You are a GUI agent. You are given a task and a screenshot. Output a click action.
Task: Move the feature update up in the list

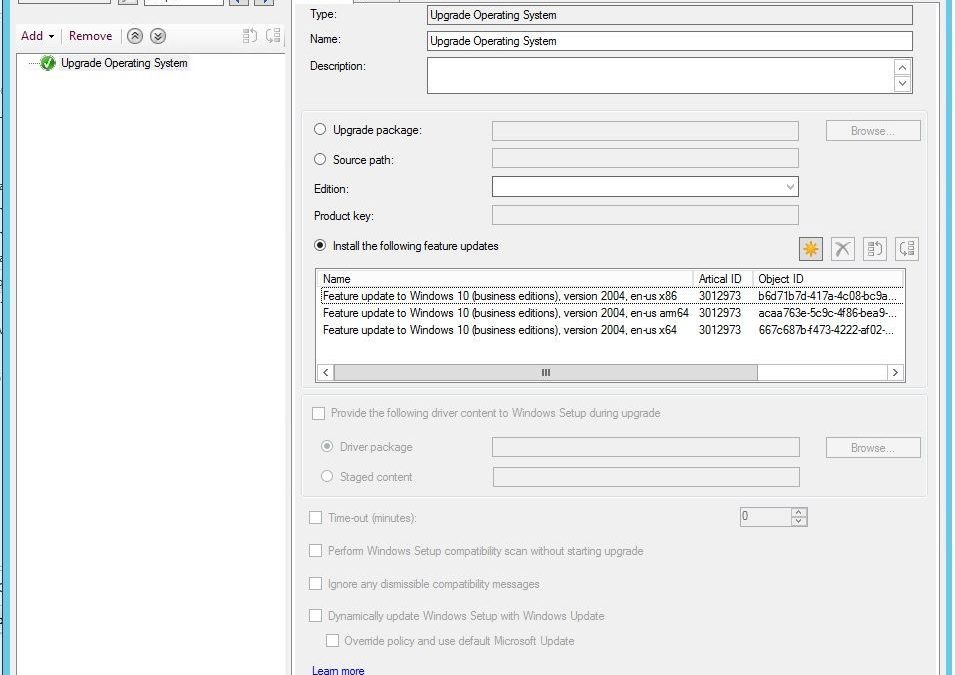point(875,249)
